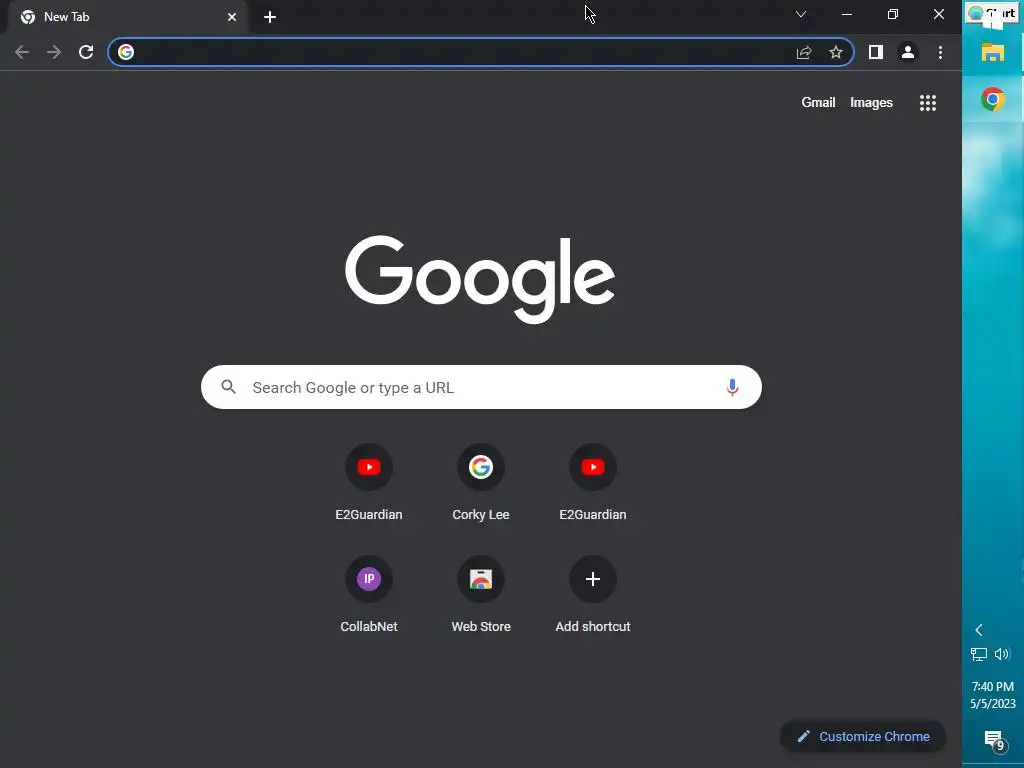Click the Google logo
Screen dimensions: 1024x768
click(x=480, y=279)
